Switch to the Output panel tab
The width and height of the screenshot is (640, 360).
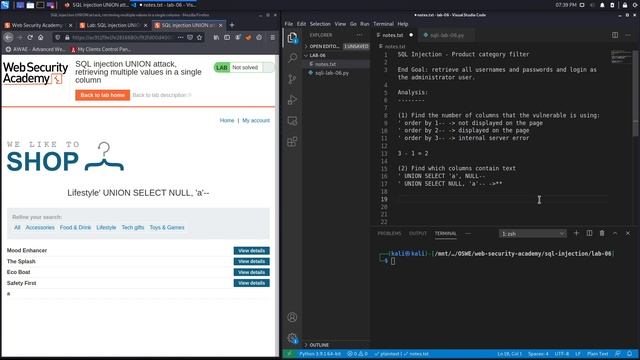click(x=418, y=233)
